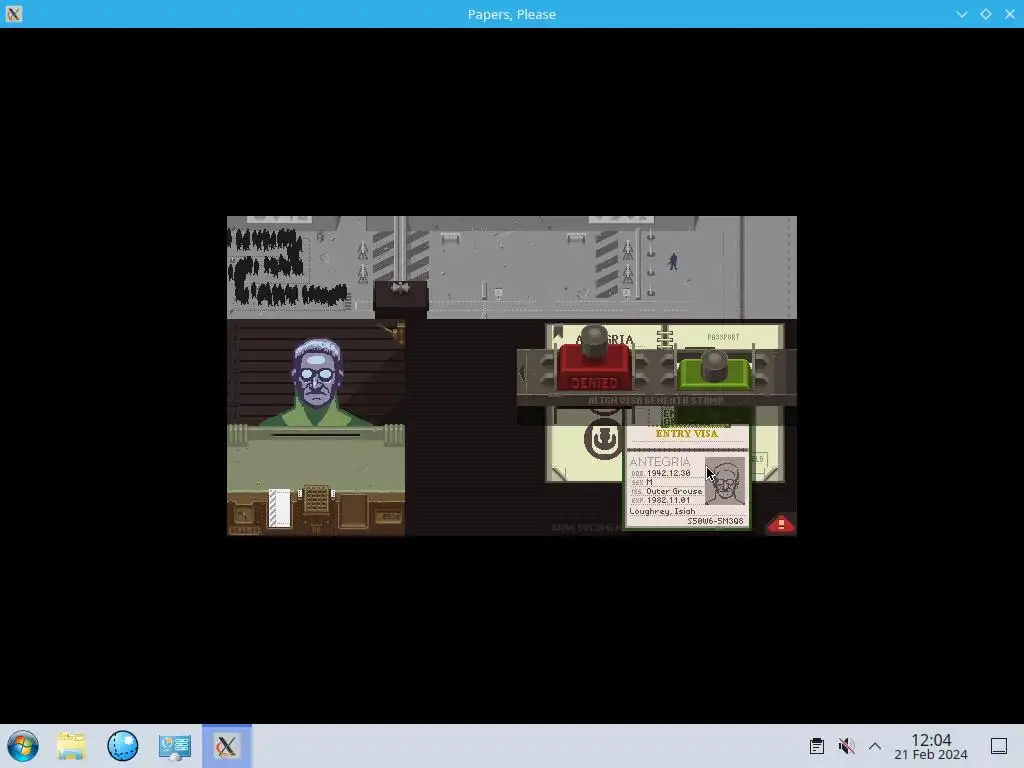Click the ENTRY VISA heading

pyautogui.click(x=686, y=434)
